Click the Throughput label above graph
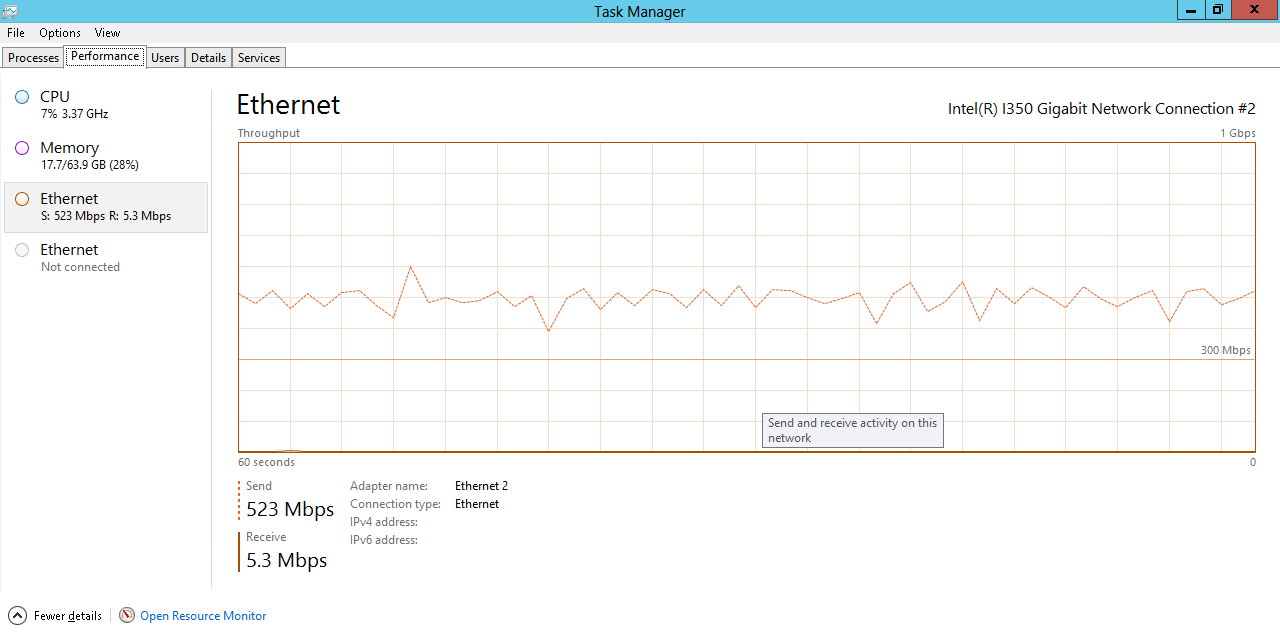 click(x=268, y=133)
